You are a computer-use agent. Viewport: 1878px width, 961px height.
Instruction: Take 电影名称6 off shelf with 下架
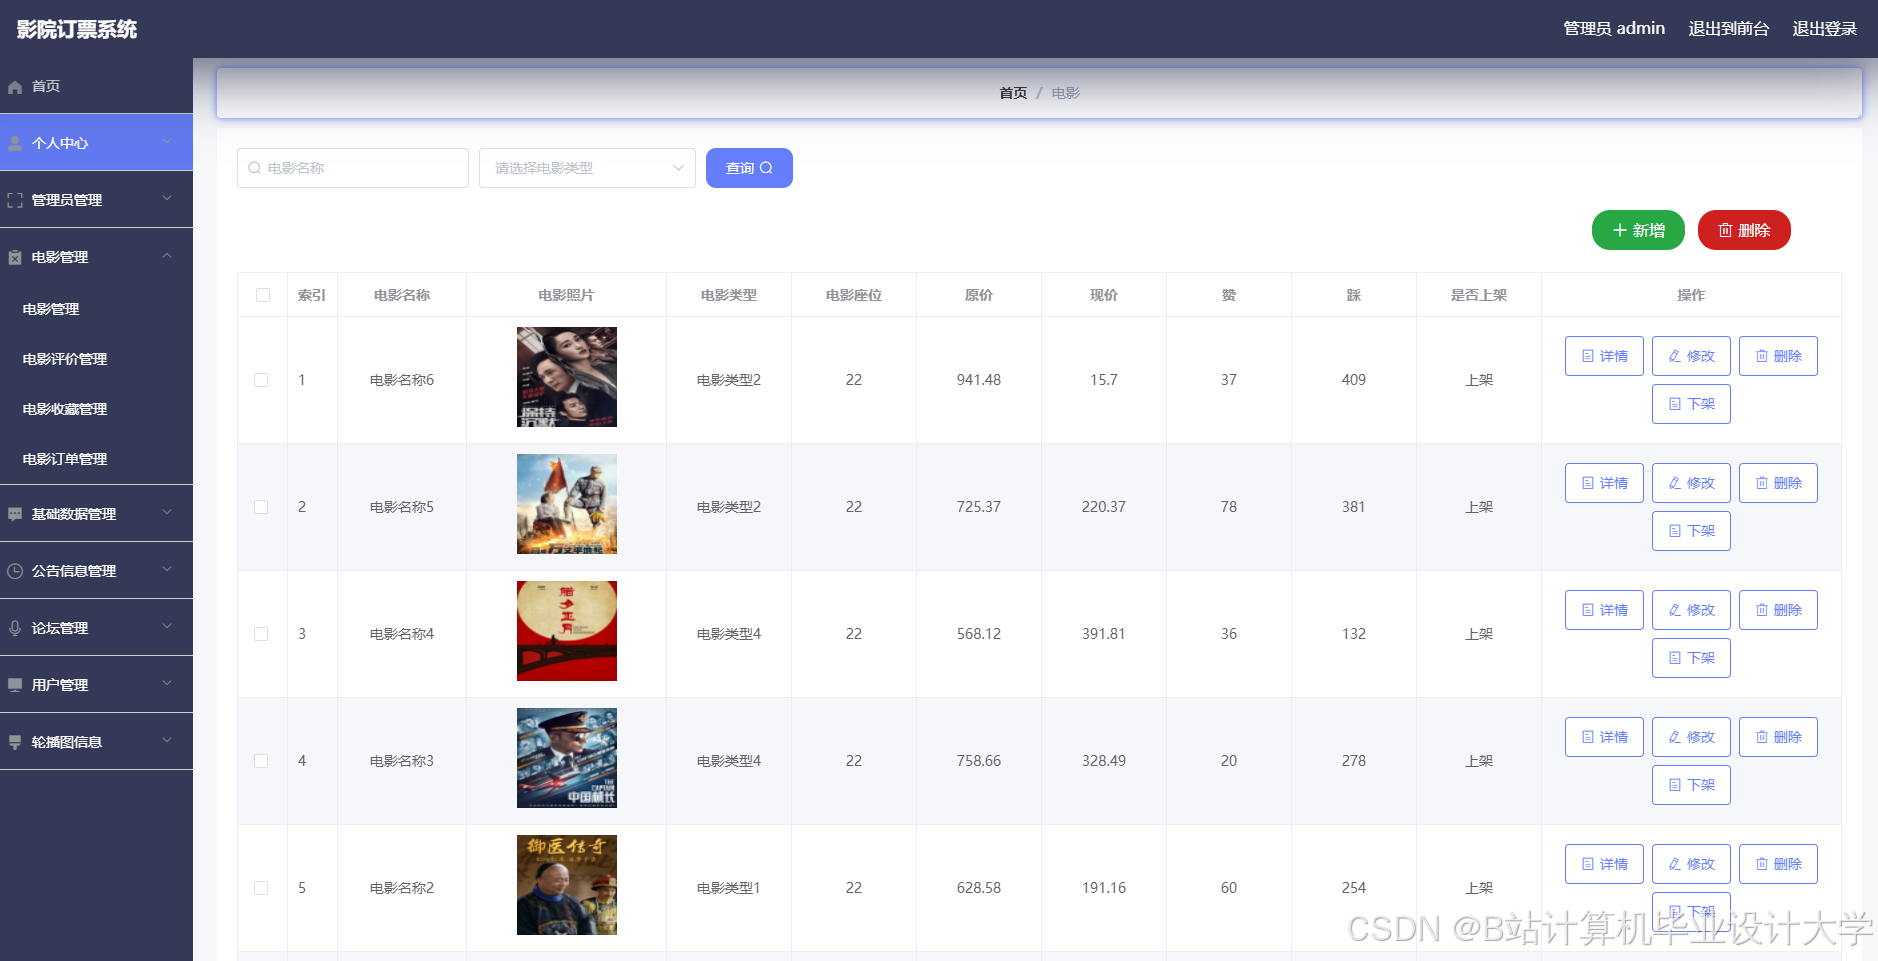point(1691,404)
